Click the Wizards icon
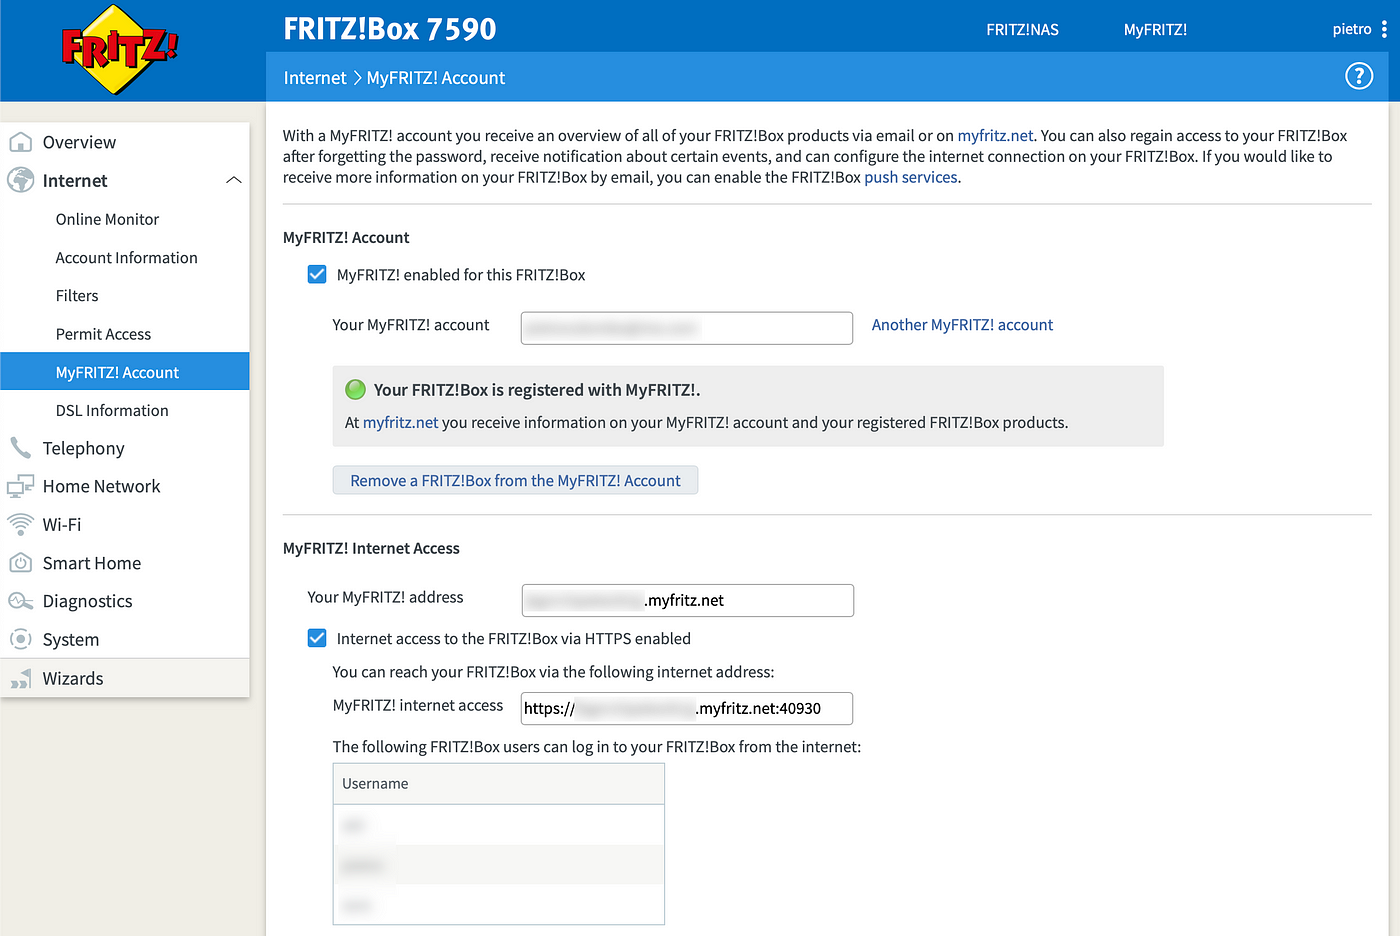This screenshot has width=1400, height=936. click(20, 679)
